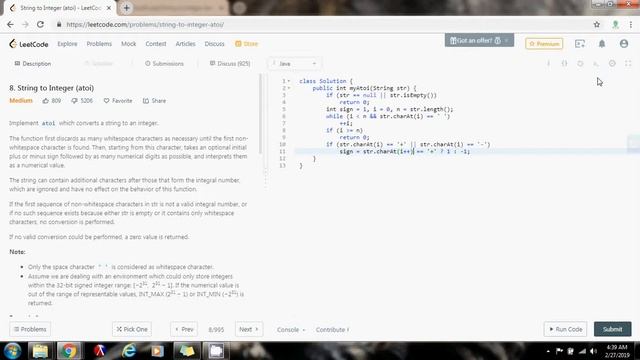Screen dimensions: 640x360
Task: Open the Java language dropdown
Action: [294, 64]
